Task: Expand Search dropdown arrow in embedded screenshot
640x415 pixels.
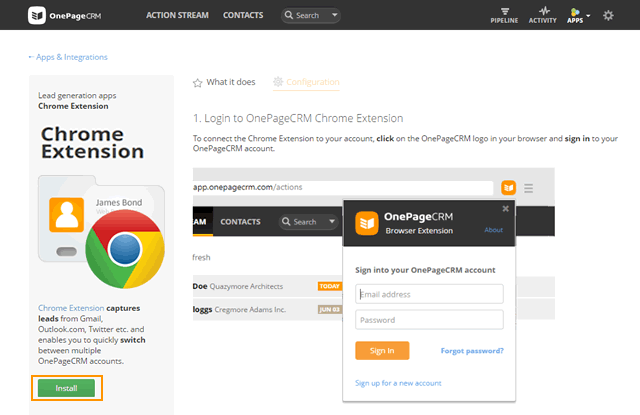Action: point(332,222)
